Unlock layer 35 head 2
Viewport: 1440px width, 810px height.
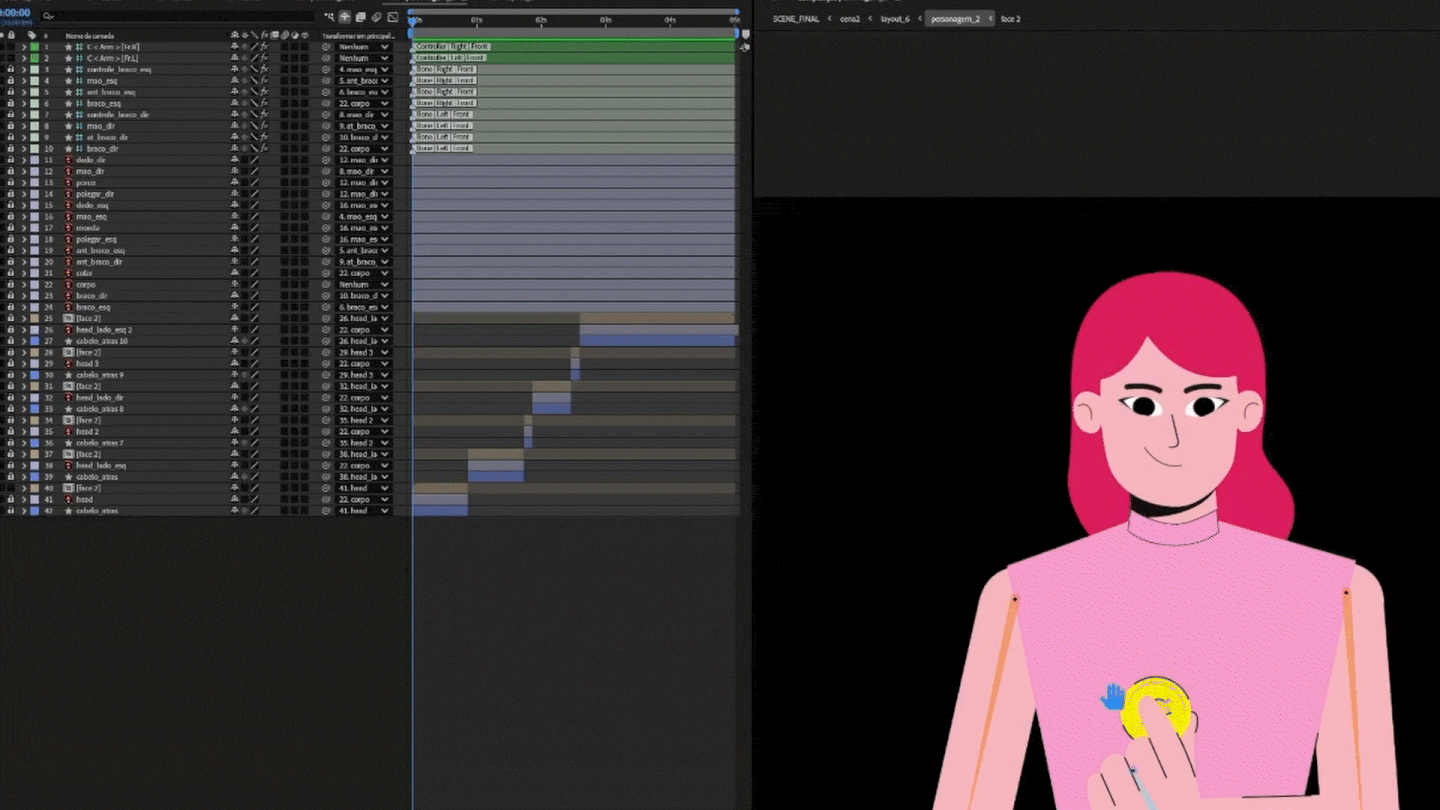[x=11, y=431]
